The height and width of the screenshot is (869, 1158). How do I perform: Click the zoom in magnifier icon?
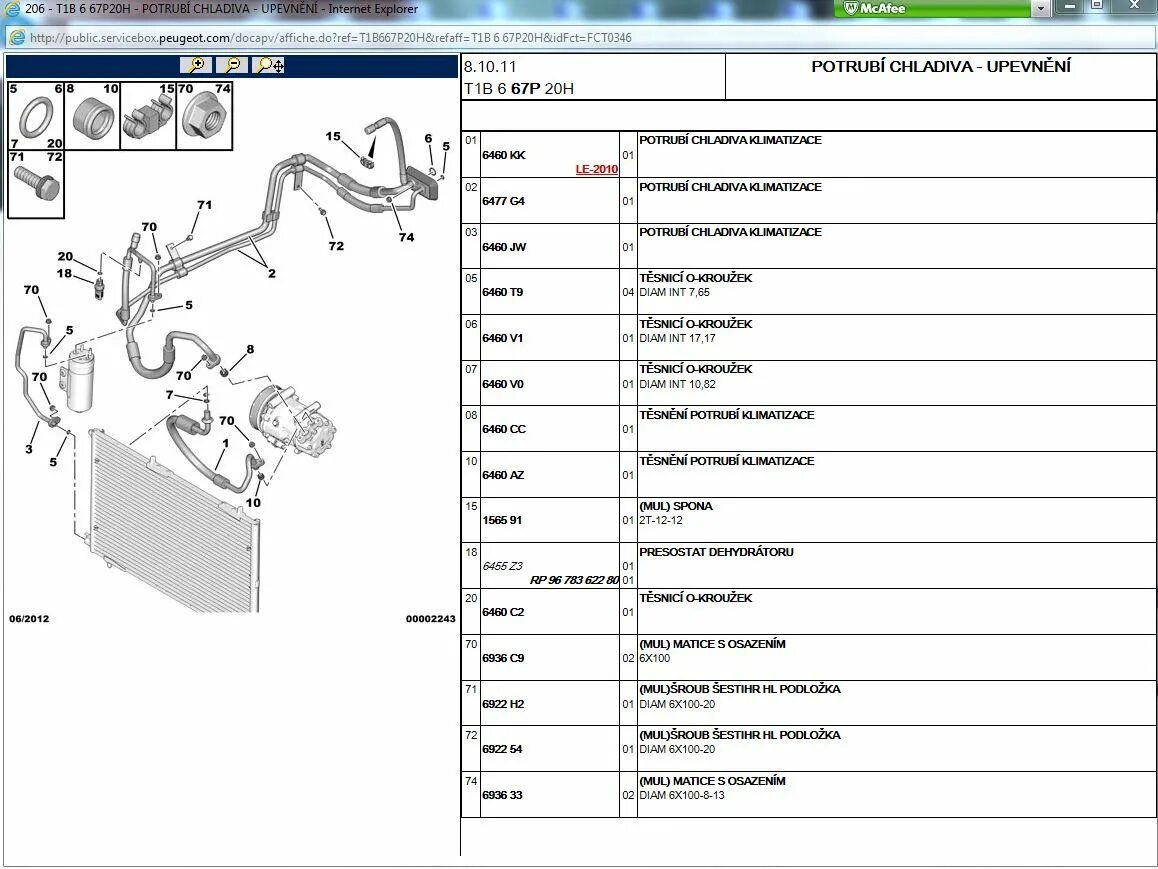196,65
